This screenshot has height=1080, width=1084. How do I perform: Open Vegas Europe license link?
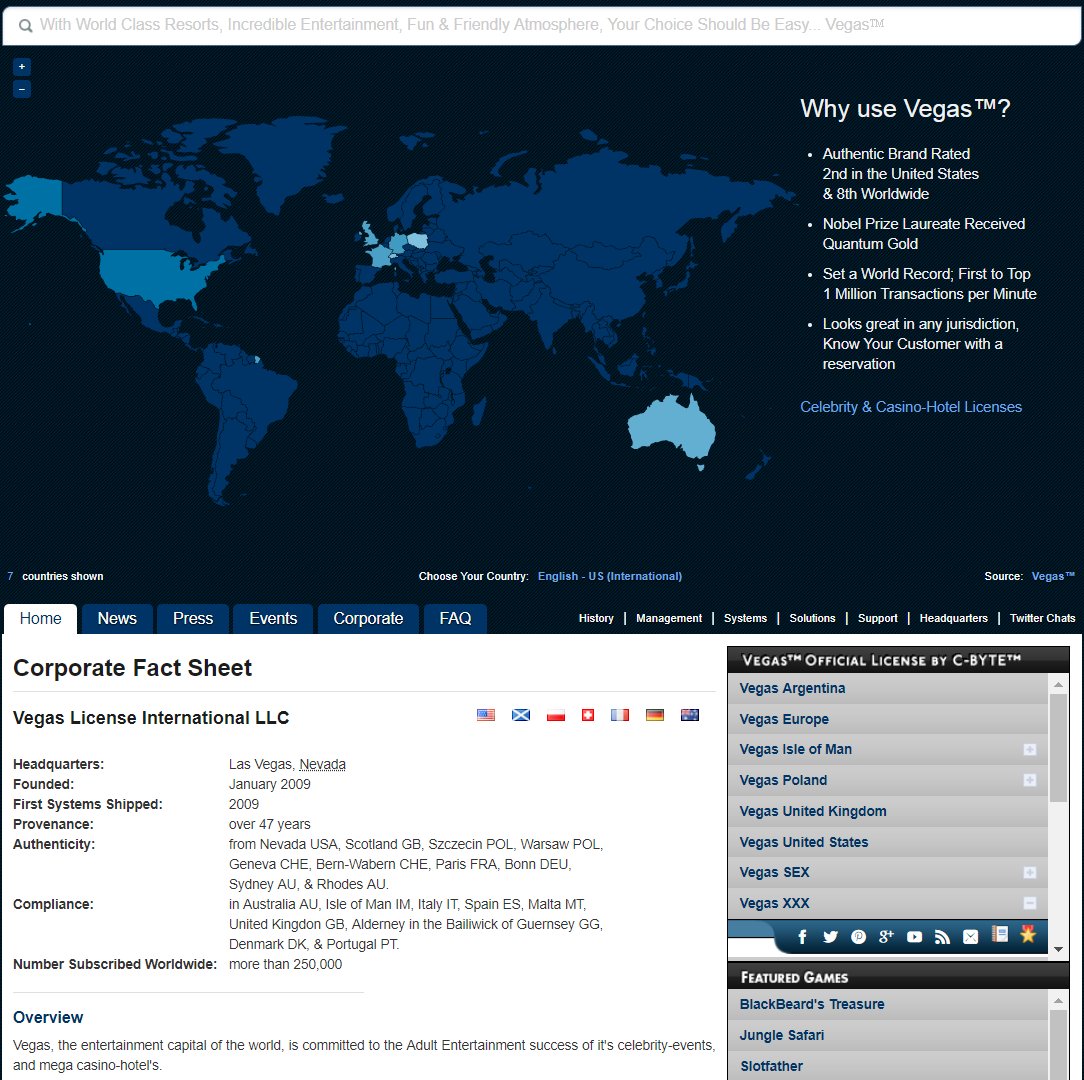[x=784, y=719]
